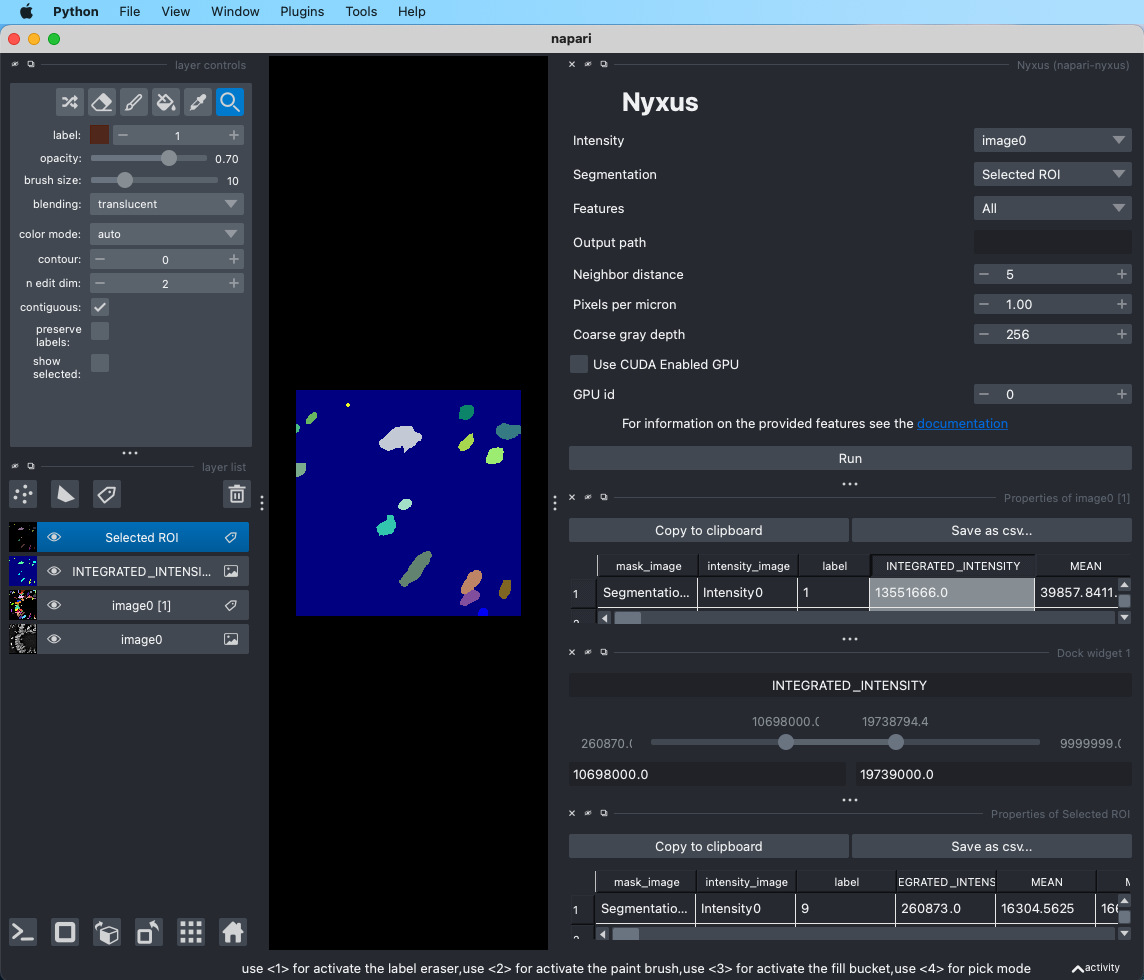Activate the paint brush tool
Image resolution: width=1144 pixels, height=980 pixels.
(134, 102)
